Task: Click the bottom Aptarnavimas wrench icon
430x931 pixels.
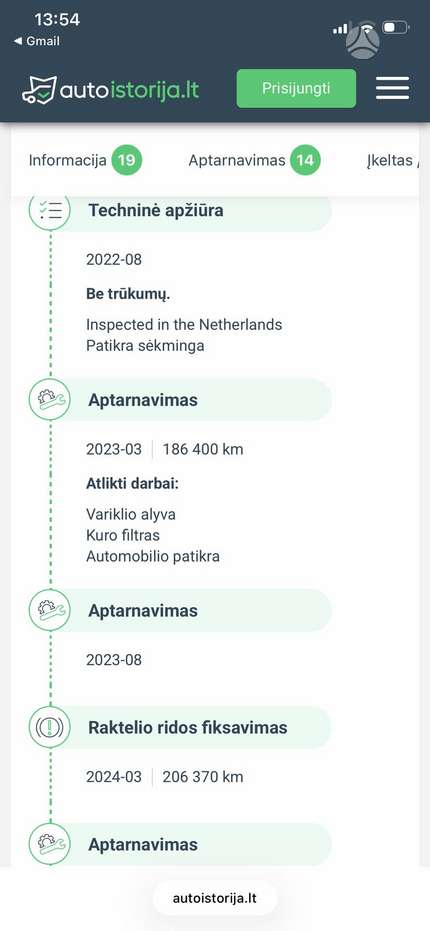Action: 50,844
